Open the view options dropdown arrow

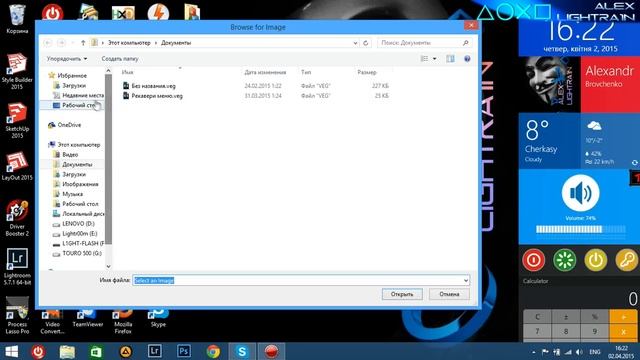point(435,59)
